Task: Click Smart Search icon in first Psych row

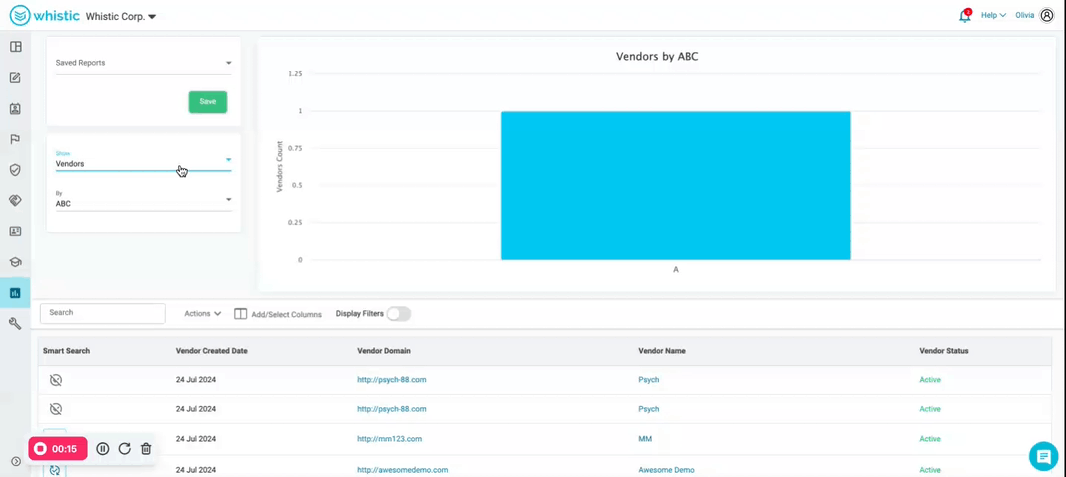Action: [x=56, y=380]
